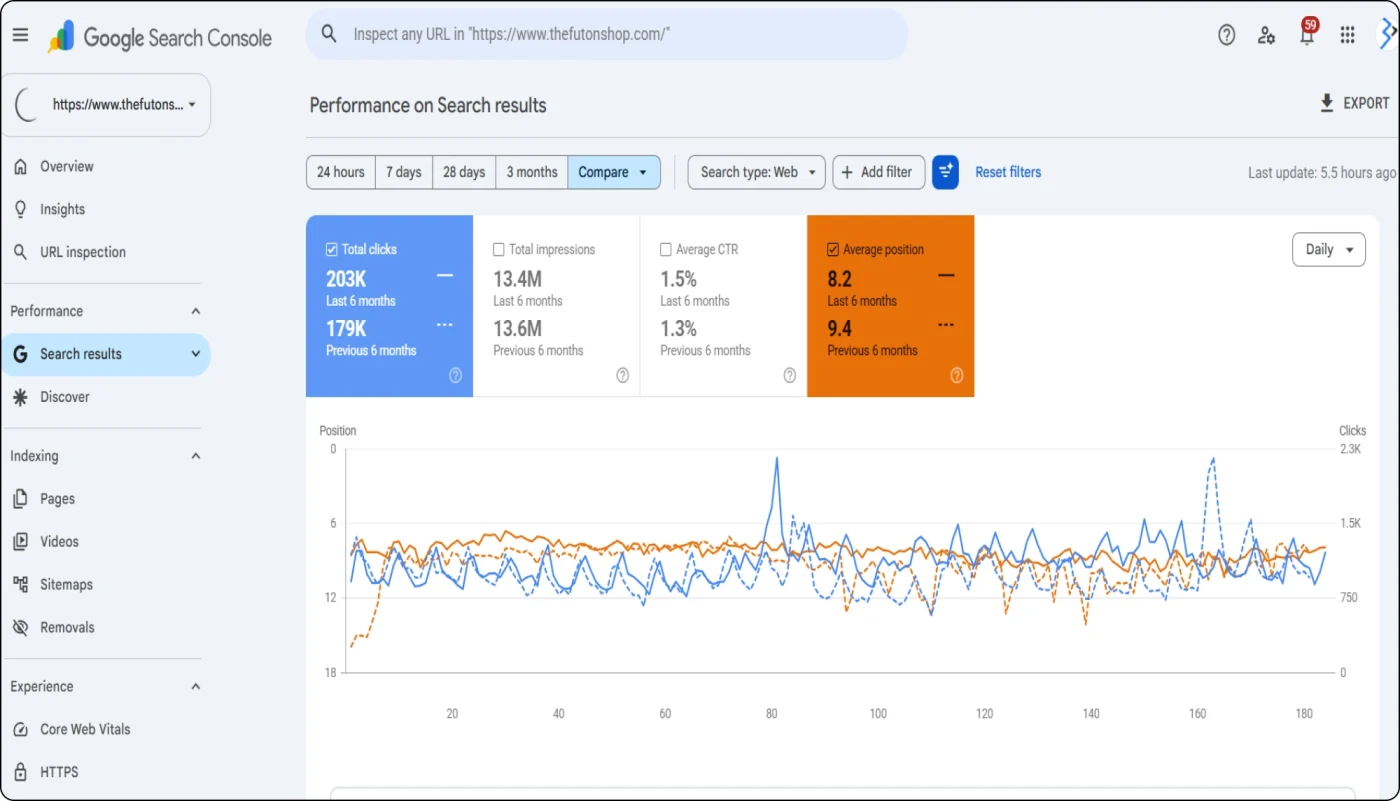Click the Pages document icon
The width and height of the screenshot is (1400, 801).
pyautogui.click(x=20, y=499)
